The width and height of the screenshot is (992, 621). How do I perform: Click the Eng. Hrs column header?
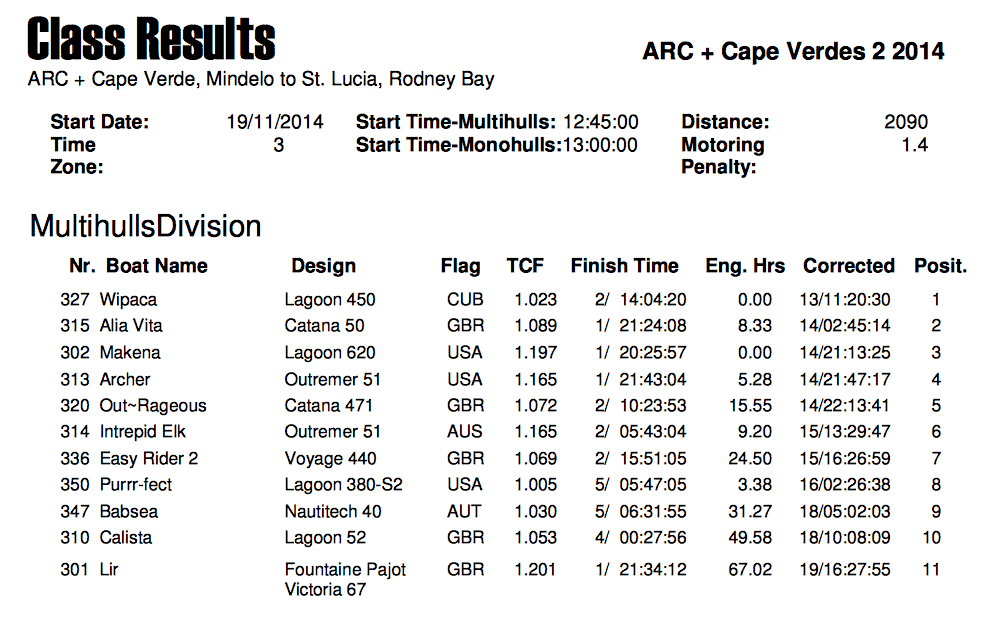click(x=745, y=266)
